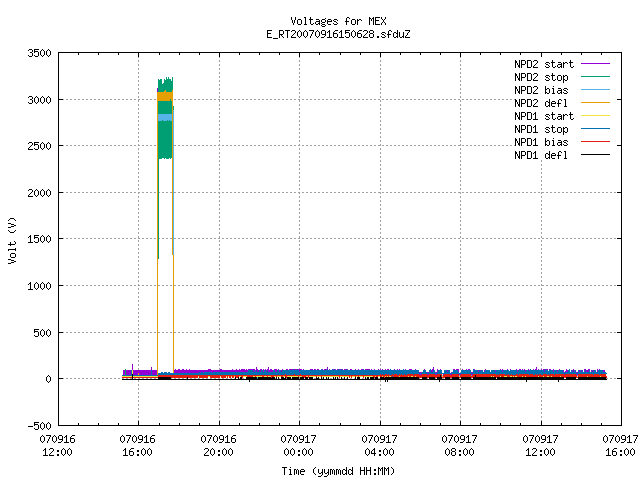Click the 070917 04:00 x-axis label
Screen dimensions: 640x480
click(x=379, y=446)
